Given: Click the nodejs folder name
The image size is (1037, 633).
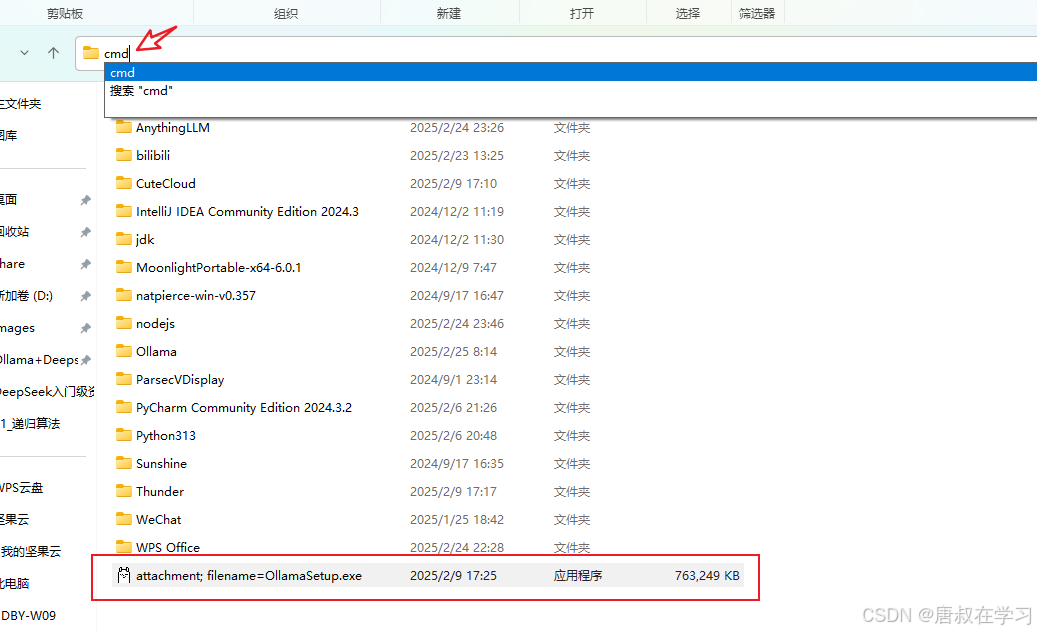Looking at the screenshot, I should [155, 323].
